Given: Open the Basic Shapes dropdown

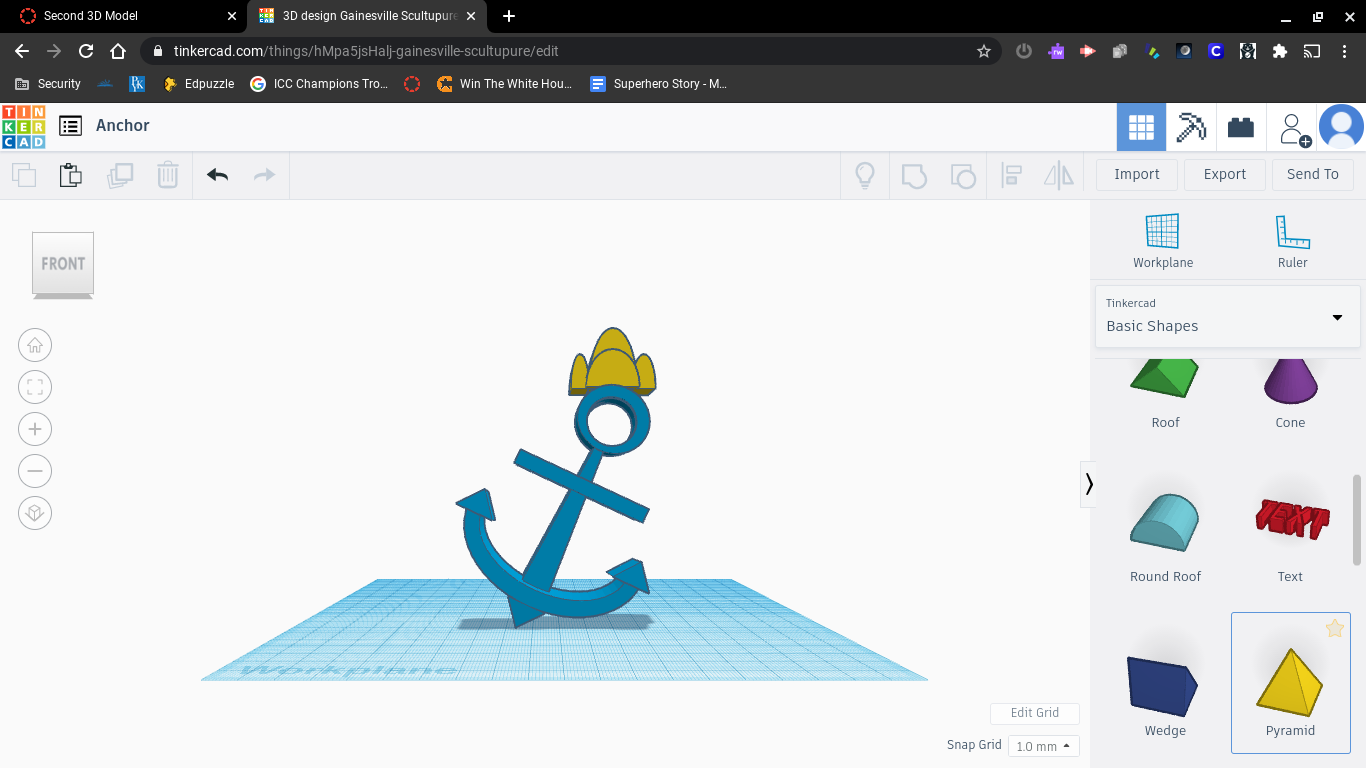Looking at the screenshot, I should [1227, 317].
